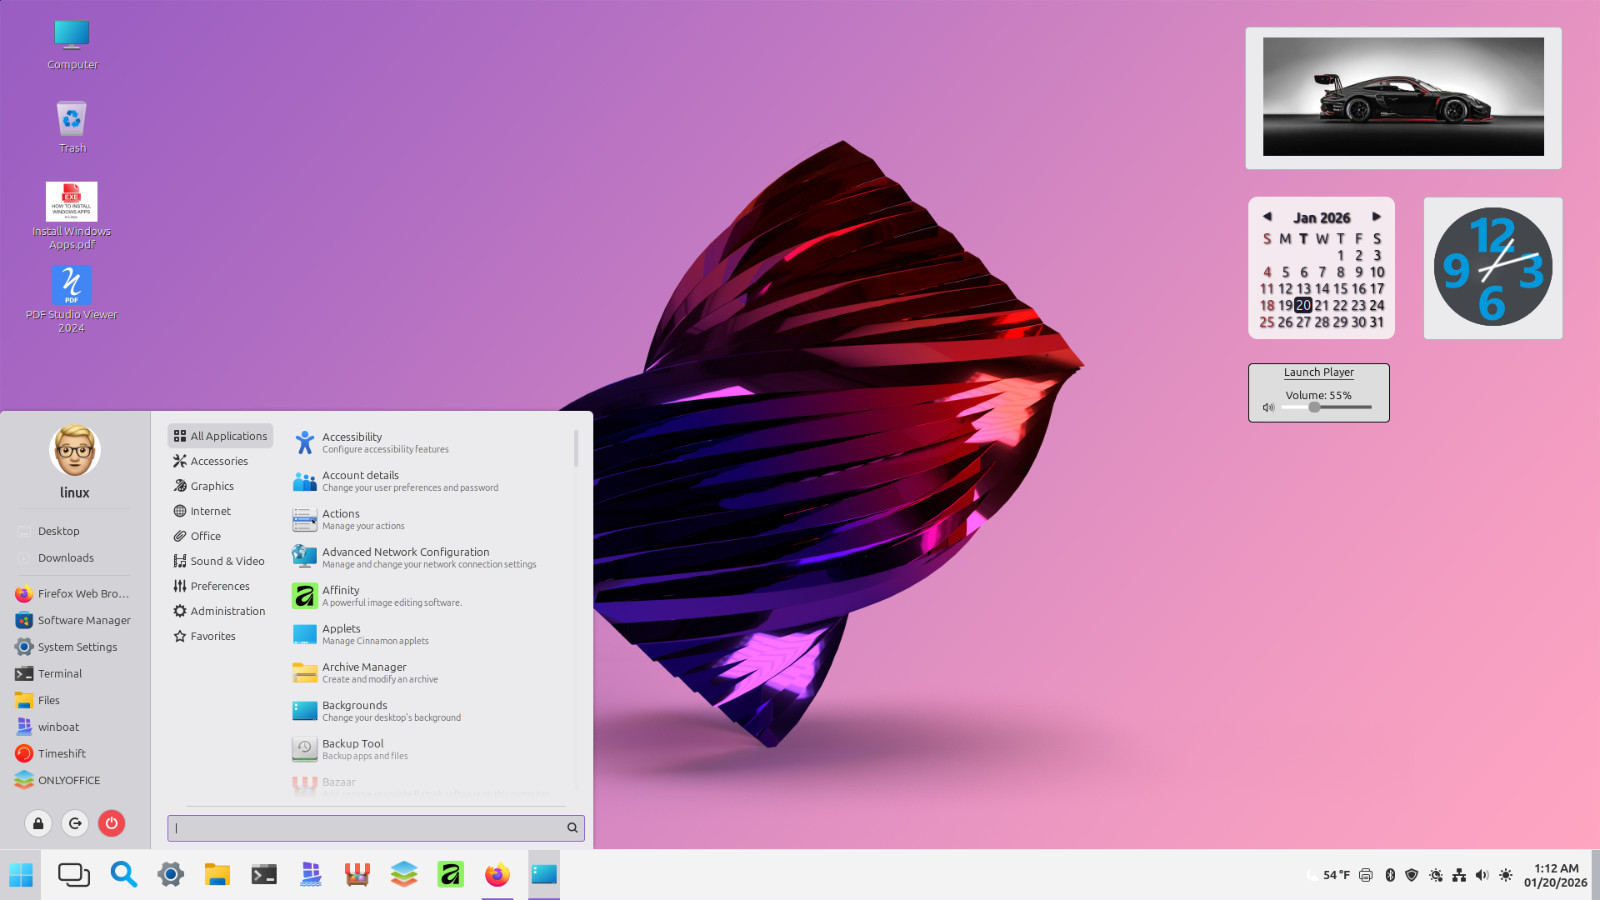1600x900 pixels.
Task: Open Accessibility in applications list
Action: tap(430, 442)
